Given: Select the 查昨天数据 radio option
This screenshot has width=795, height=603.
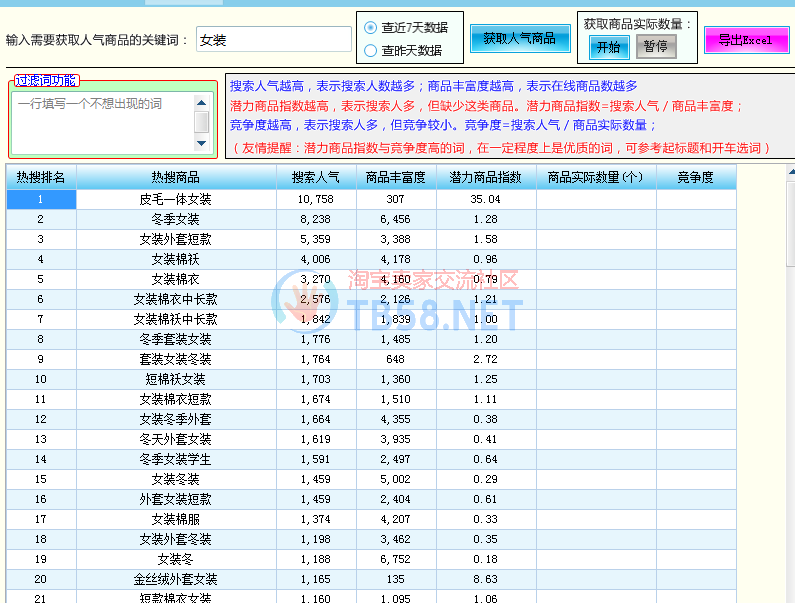Looking at the screenshot, I should click(371, 51).
